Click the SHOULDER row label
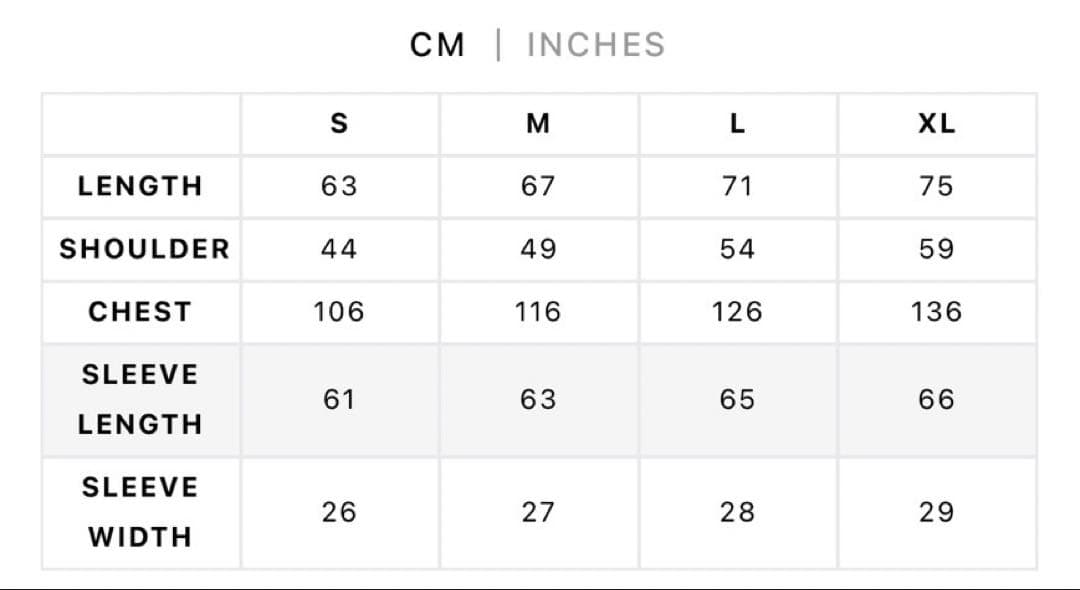The image size is (1080, 590). tap(144, 249)
